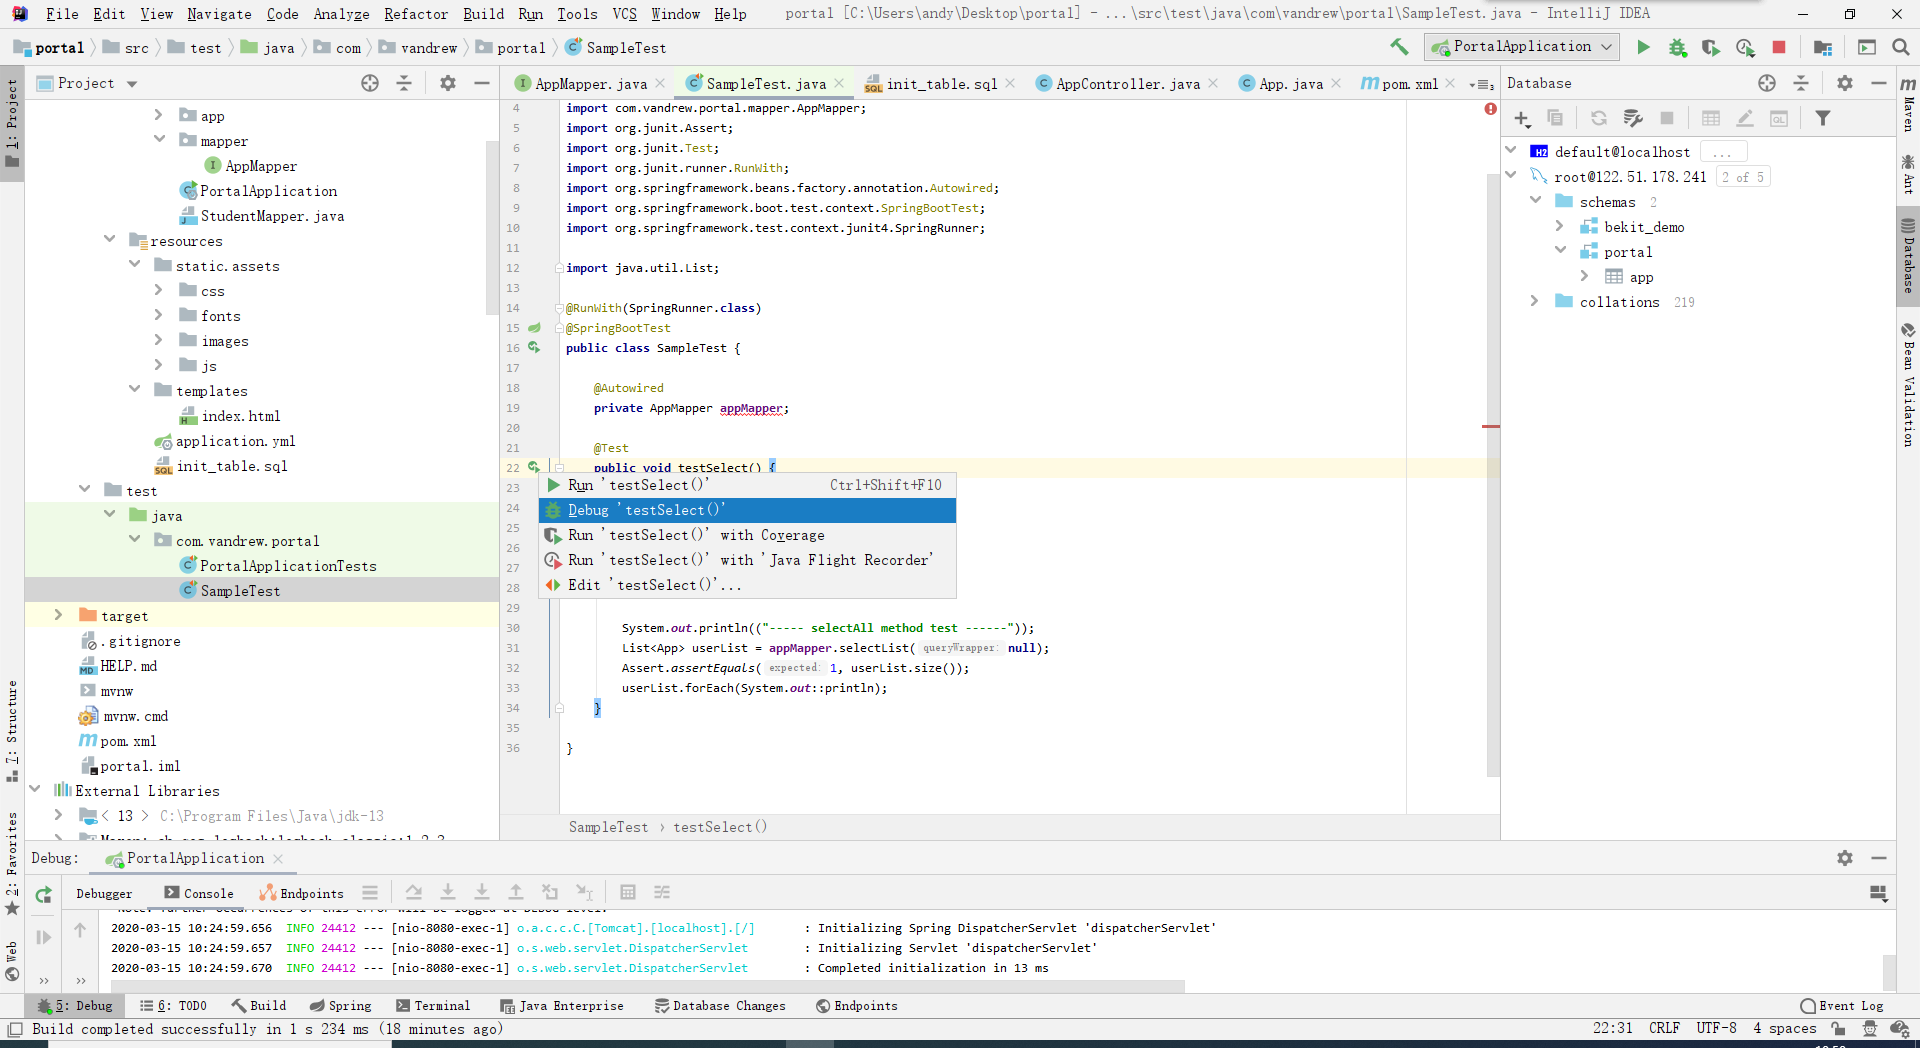The width and height of the screenshot is (1920, 1048).
Task: Click the filter icon in Database panel
Action: pos(1823,119)
